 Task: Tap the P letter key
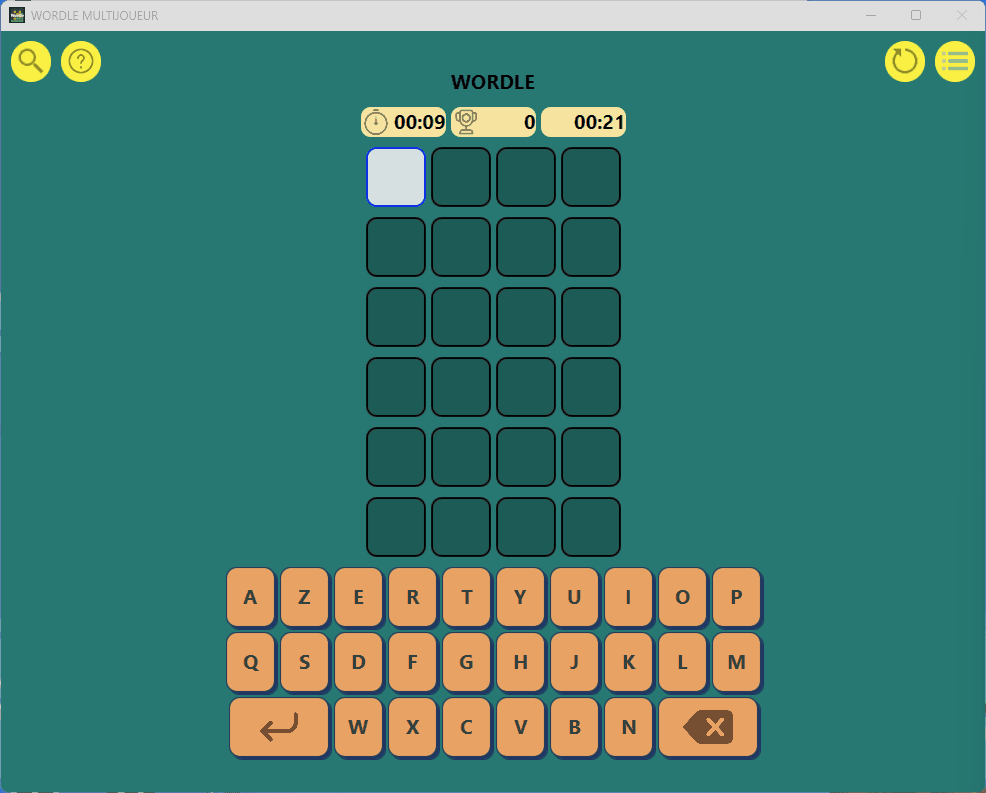(736, 597)
